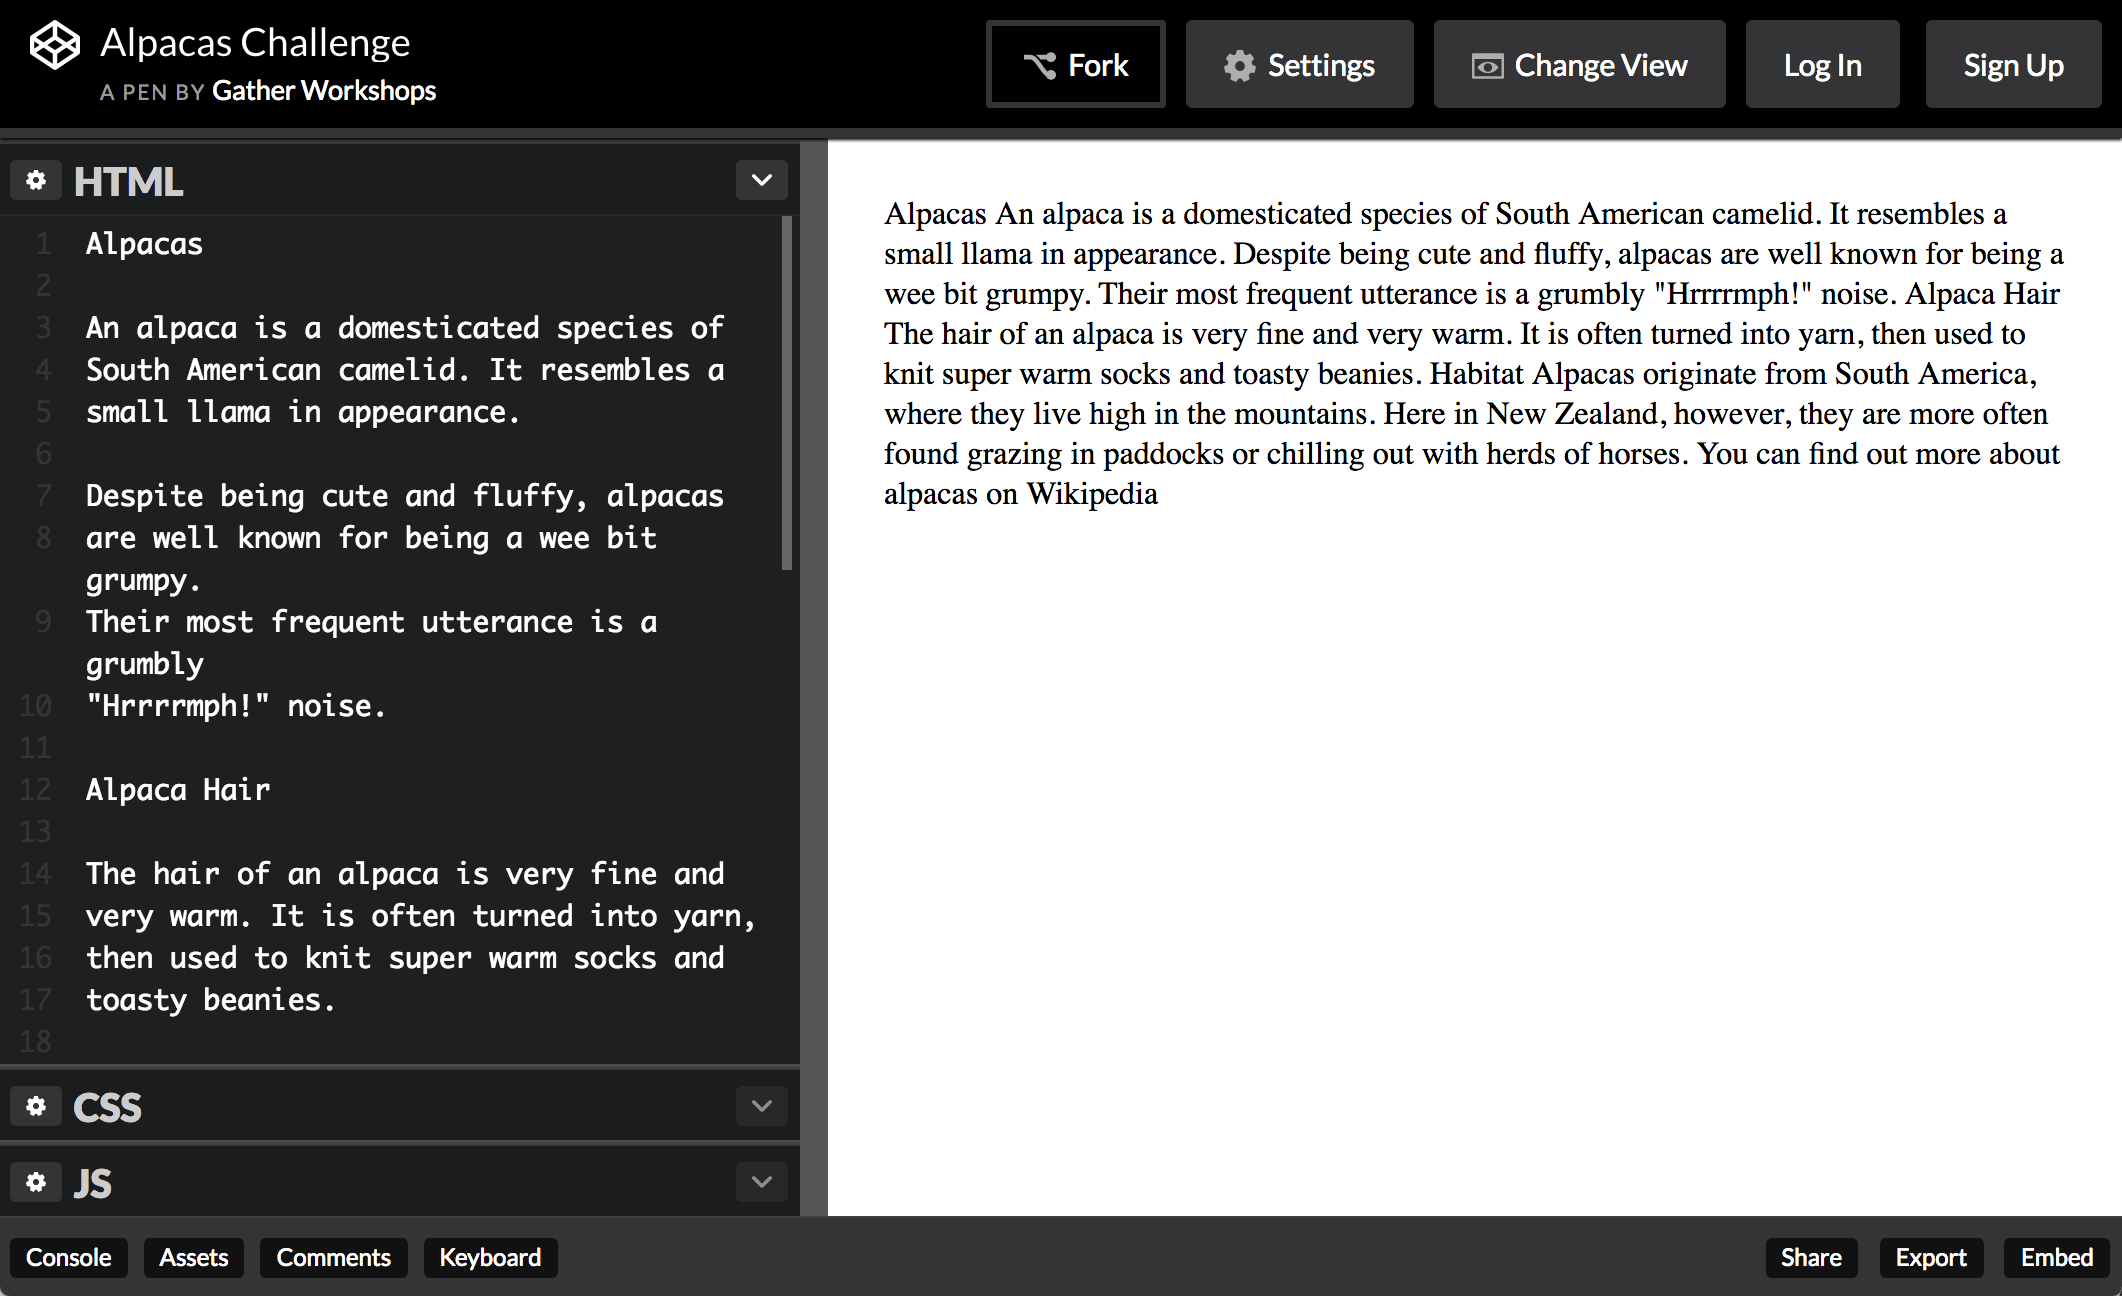Open the Embed option

click(2056, 1257)
